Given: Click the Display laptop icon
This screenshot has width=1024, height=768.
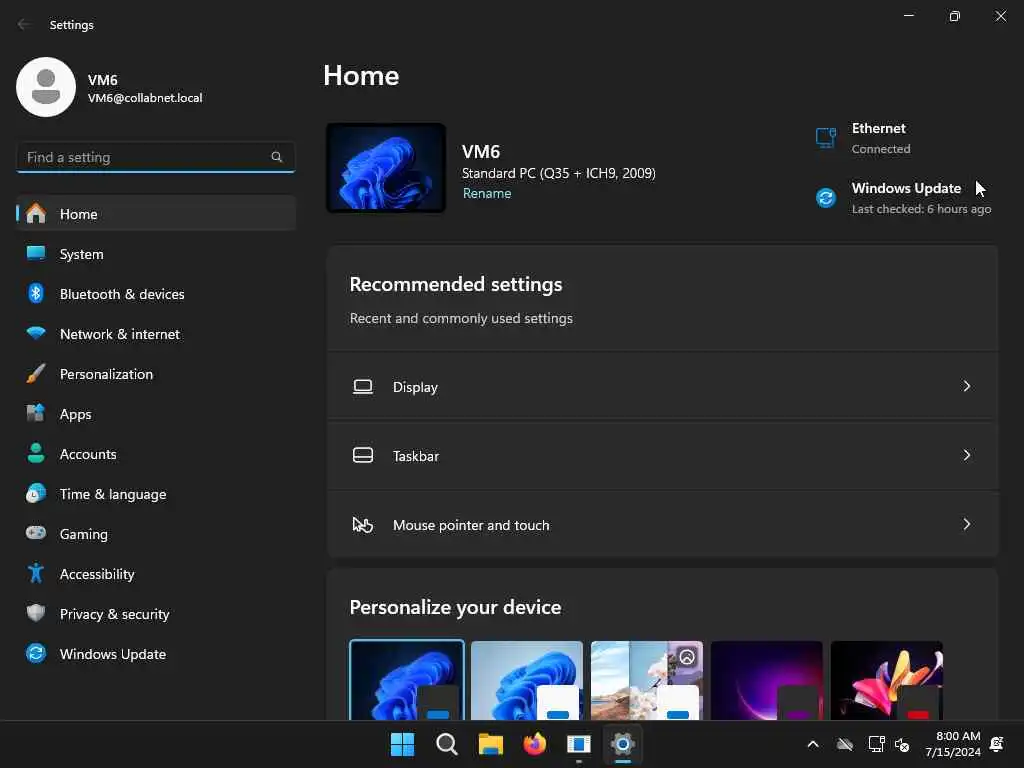Looking at the screenshot, I should click(x=362, y=387).
